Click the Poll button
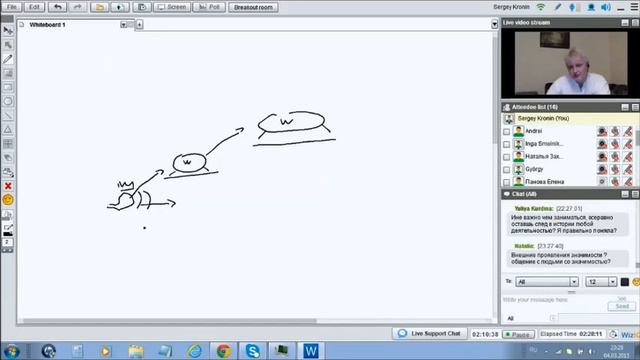This screenshot has width=640, height=360. tap(209, 7)
